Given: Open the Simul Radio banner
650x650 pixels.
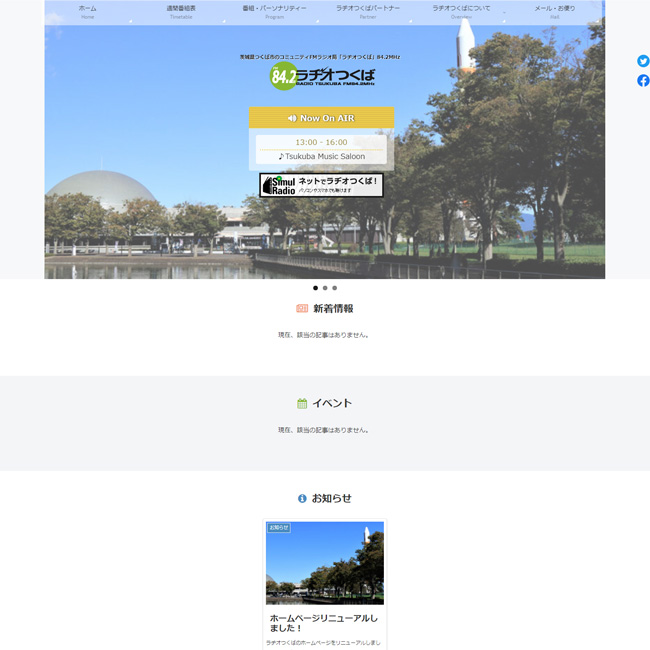Looking at the screenshot, I should [x=321, y=185].
